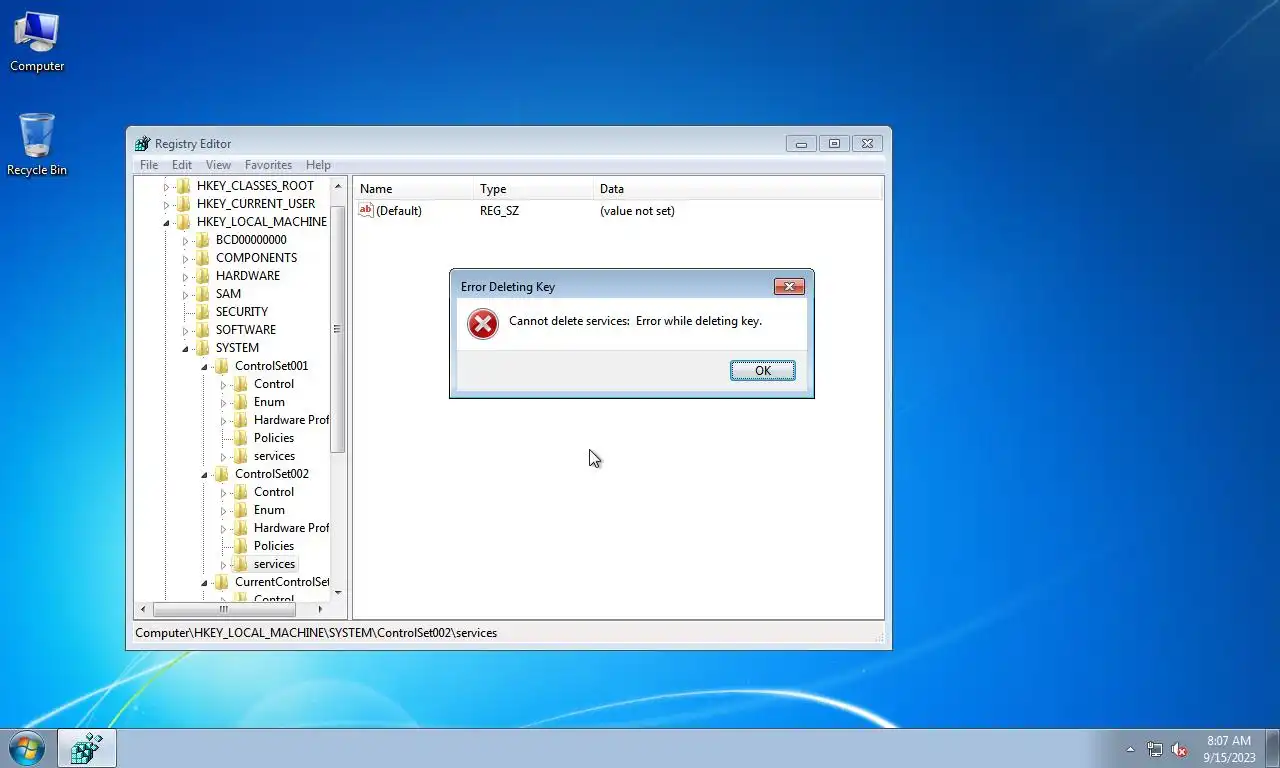Click the SYSTEM folder icon

(202, 348)
